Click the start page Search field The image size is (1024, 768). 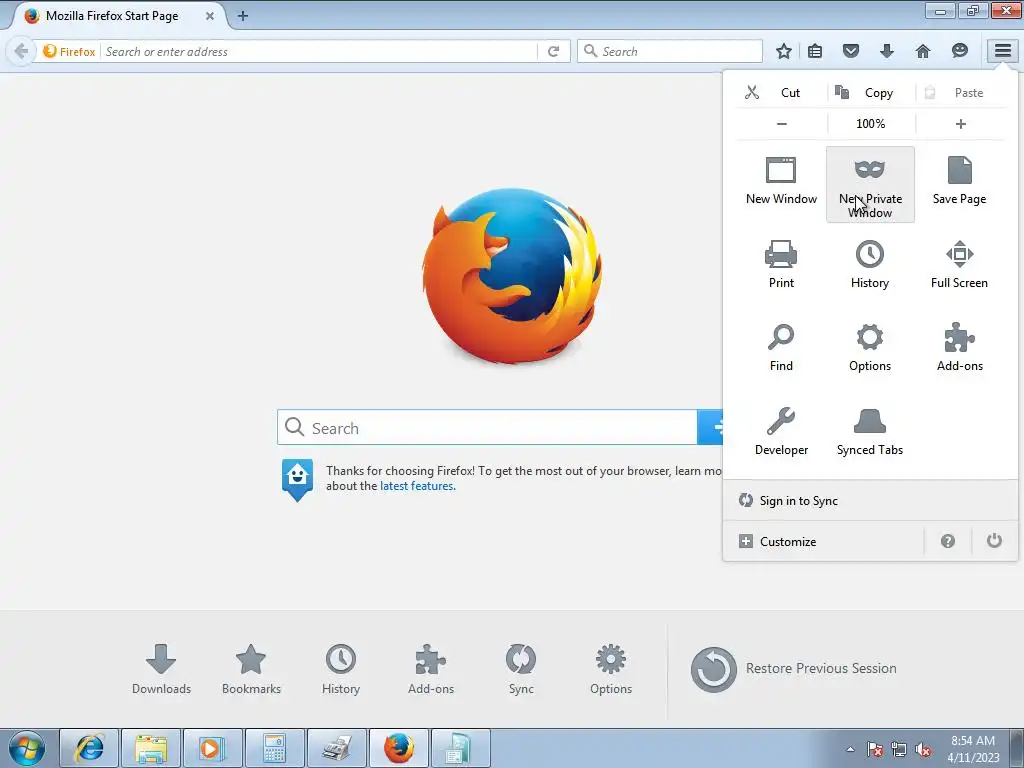coord(487,428)
